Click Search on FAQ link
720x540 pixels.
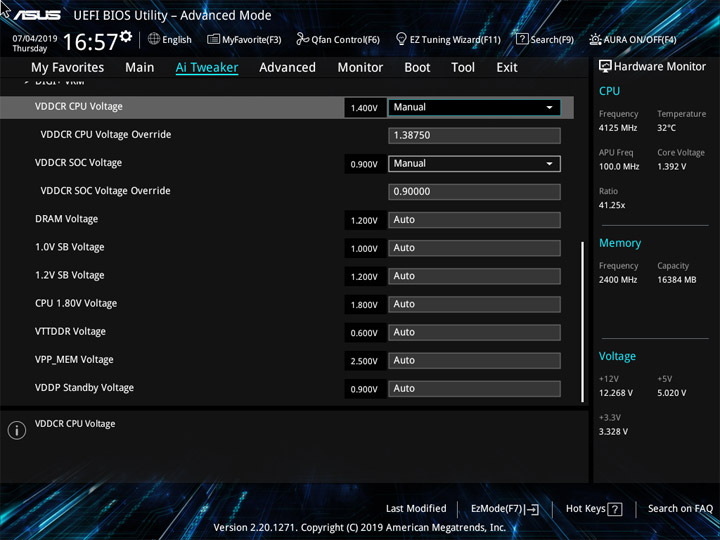pos(680,509)
